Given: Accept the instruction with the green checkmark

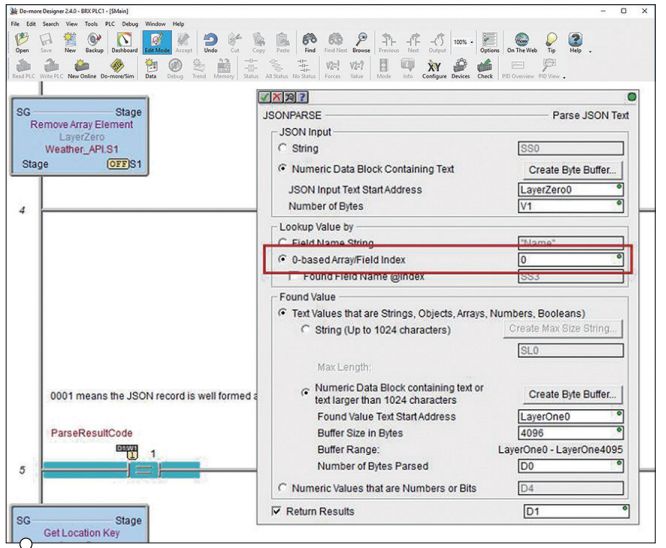Looking at the screenshot, I should 264,97.
